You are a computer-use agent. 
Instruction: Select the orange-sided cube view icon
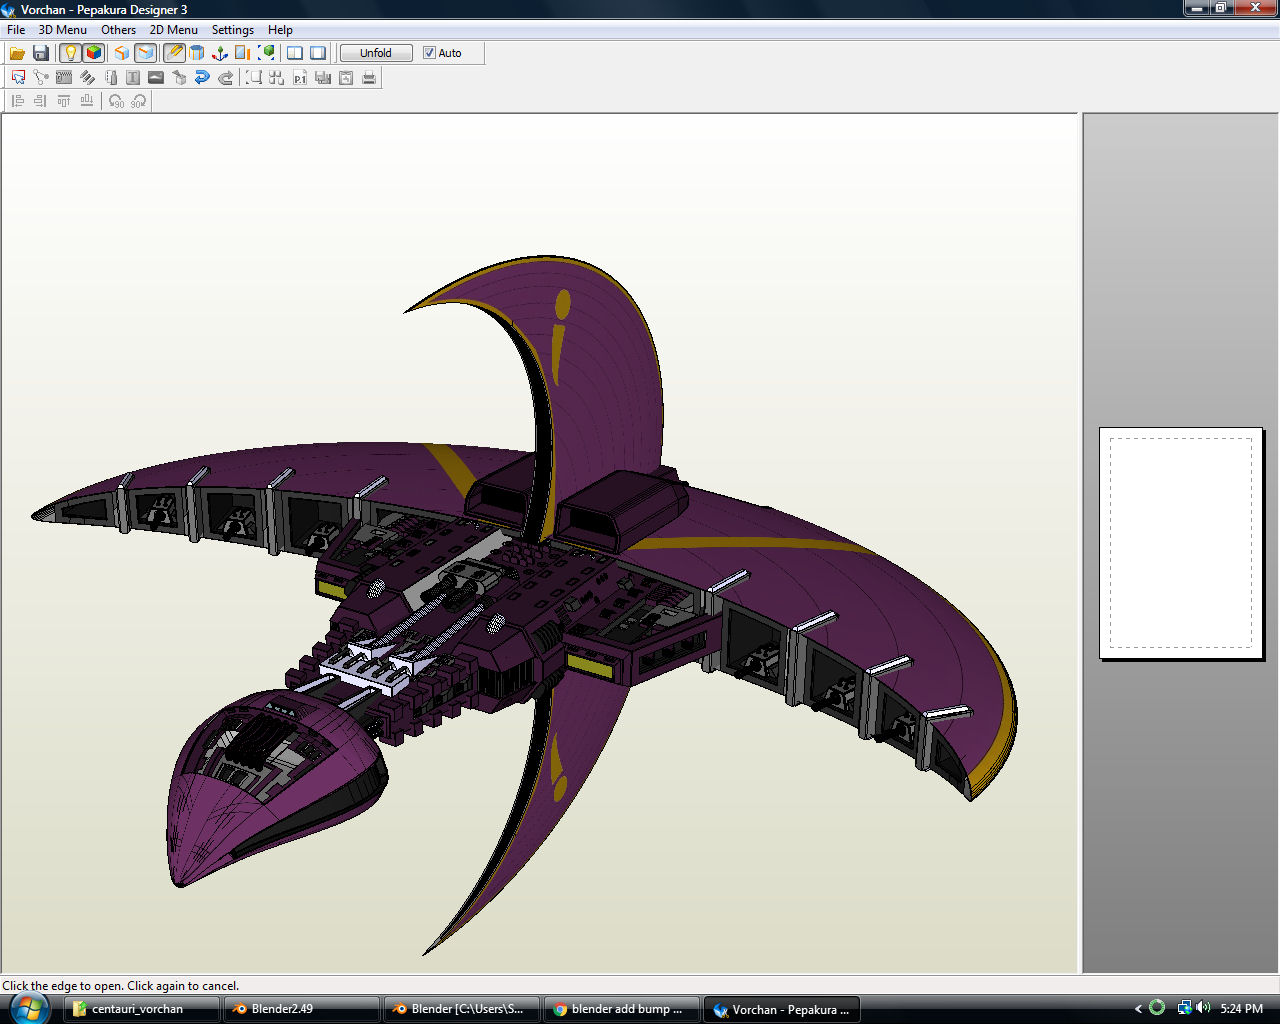121,53
